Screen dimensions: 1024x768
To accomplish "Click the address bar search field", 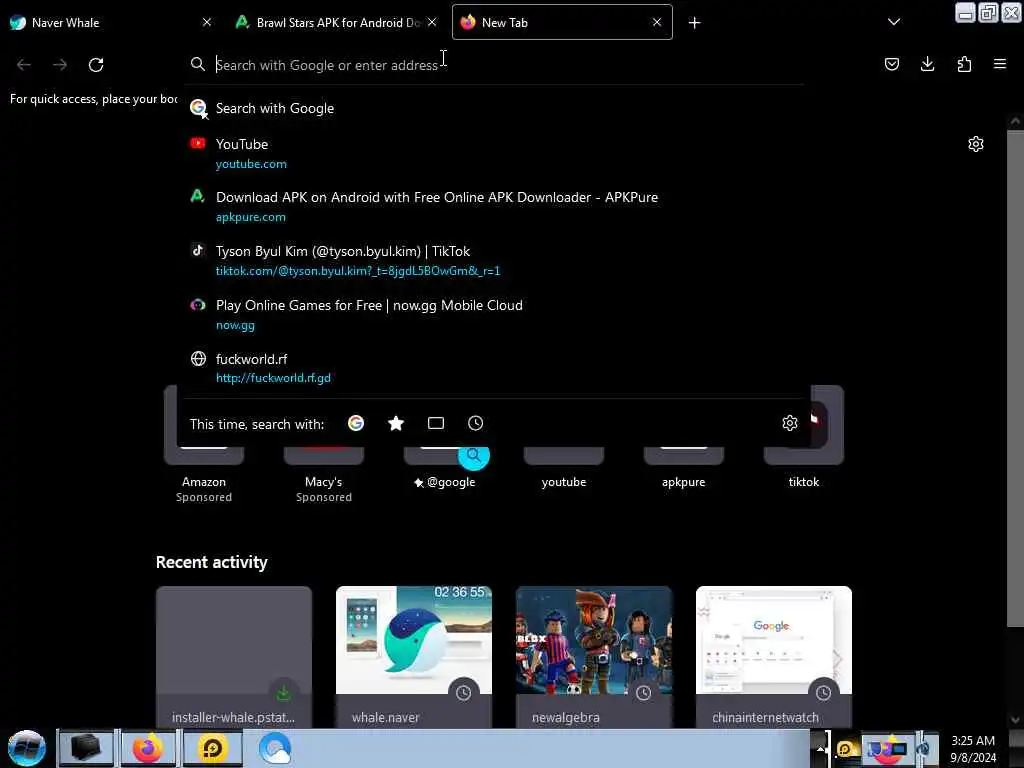I will pyautogui.click(x=493, y=65).
